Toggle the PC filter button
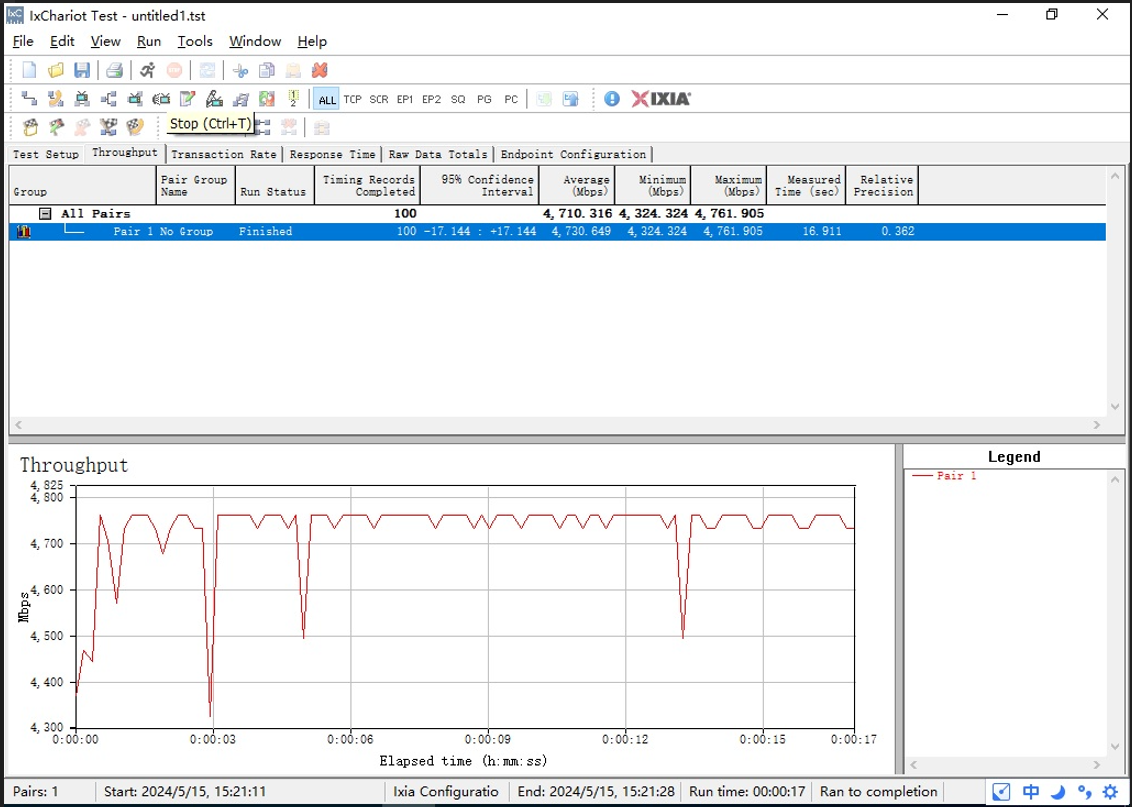Image resolution: width=1132 pixels, height=807 pixels. click(510, 99)
